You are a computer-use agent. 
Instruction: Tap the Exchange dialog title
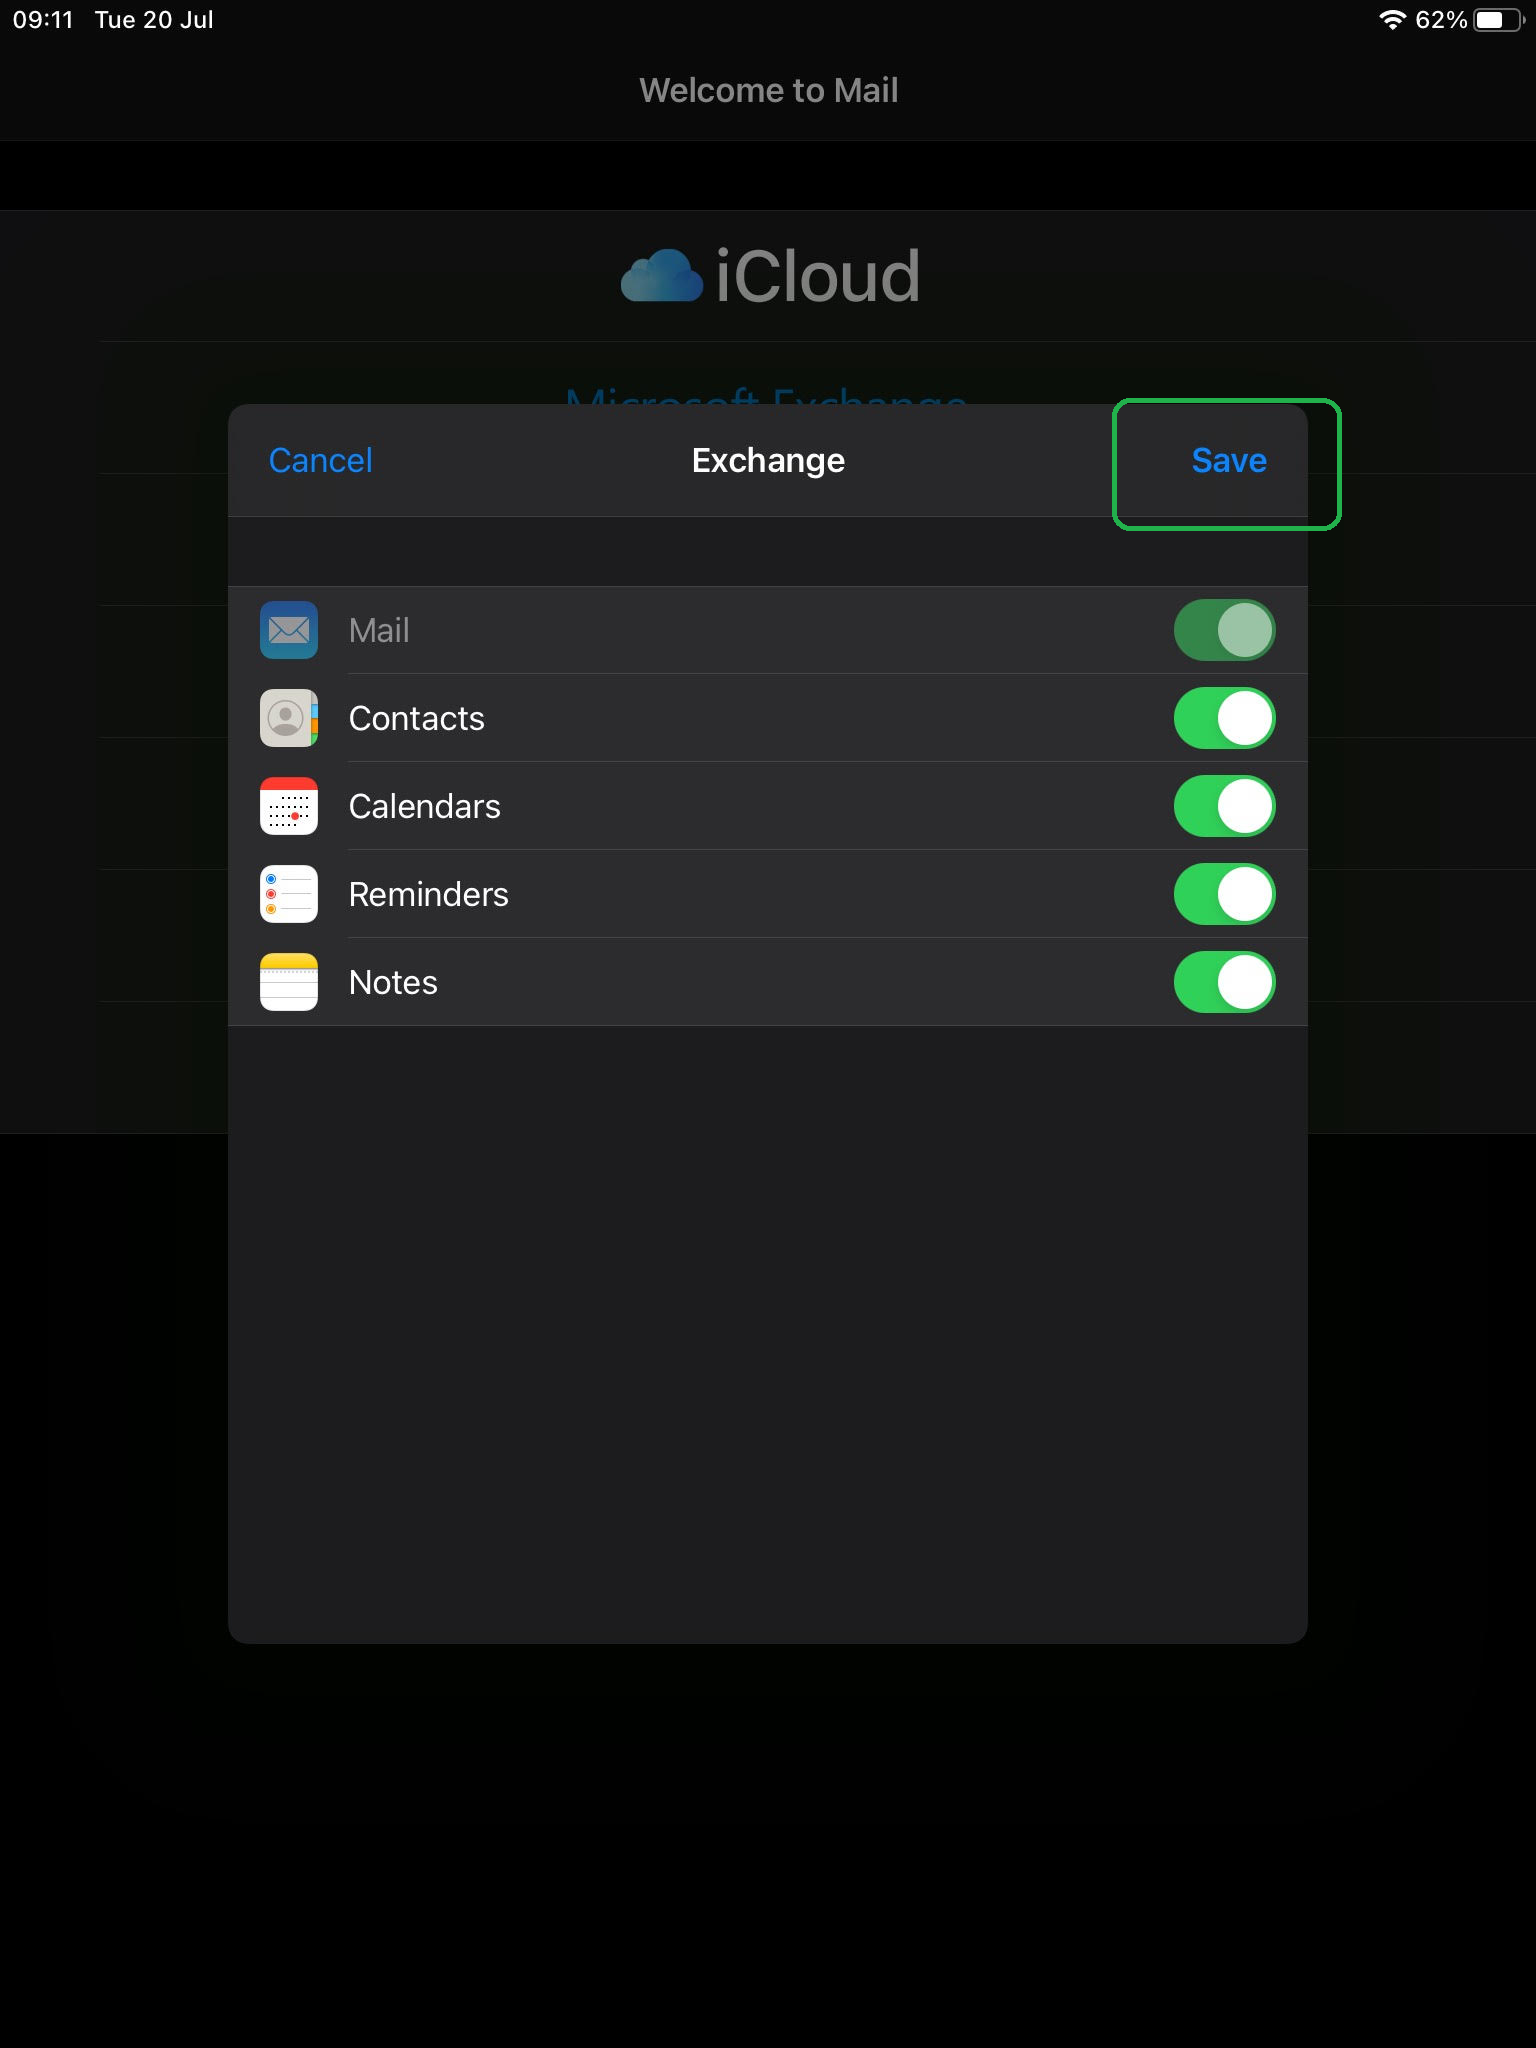pos(768,460)
